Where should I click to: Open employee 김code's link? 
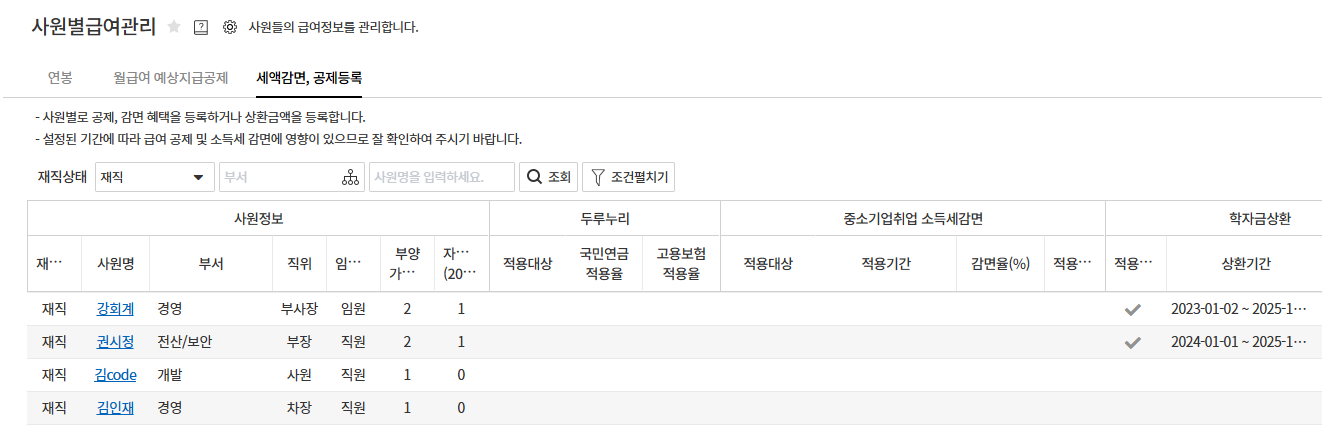click(x=115, y=375)
